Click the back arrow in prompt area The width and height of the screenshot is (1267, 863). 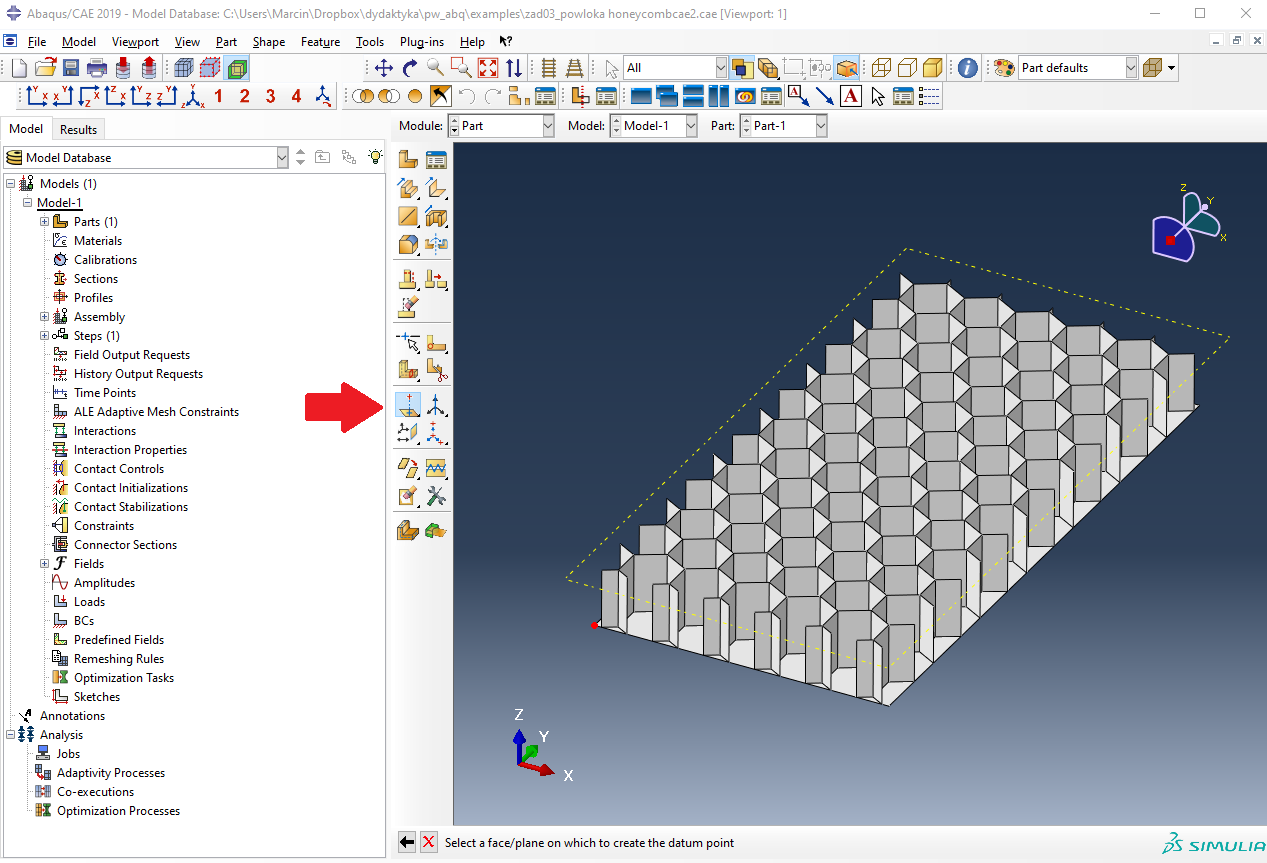click(407, 842)
